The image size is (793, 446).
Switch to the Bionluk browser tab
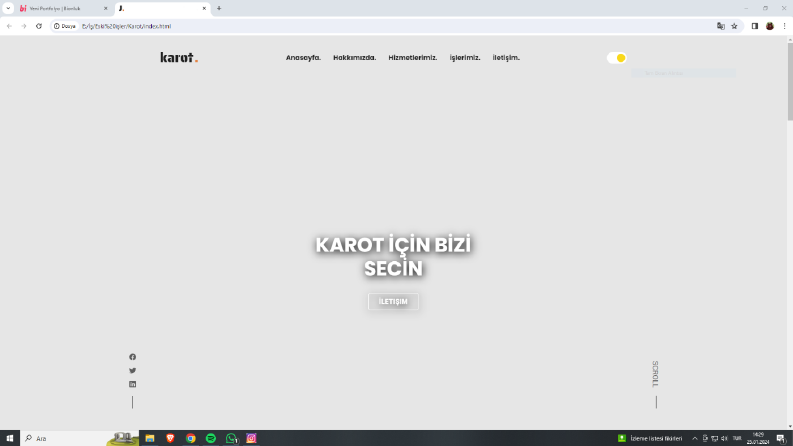point(62,9)
